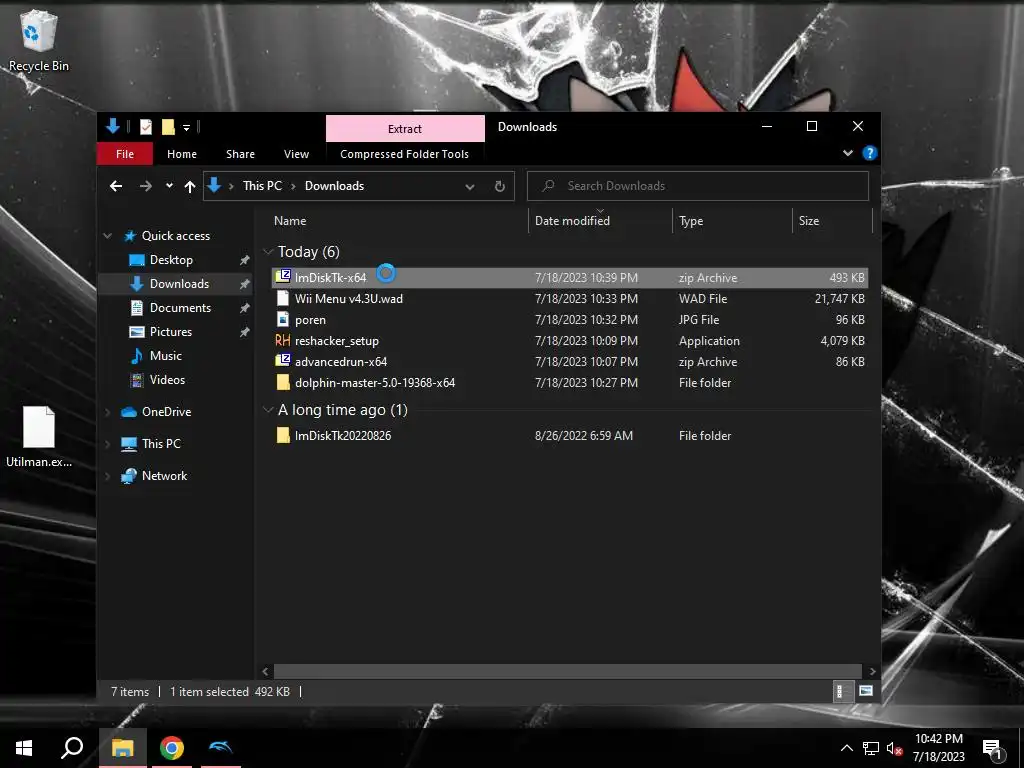1024x768 pixels.
Task: Collapse the Quick access tree node
Action: (108, 236)
